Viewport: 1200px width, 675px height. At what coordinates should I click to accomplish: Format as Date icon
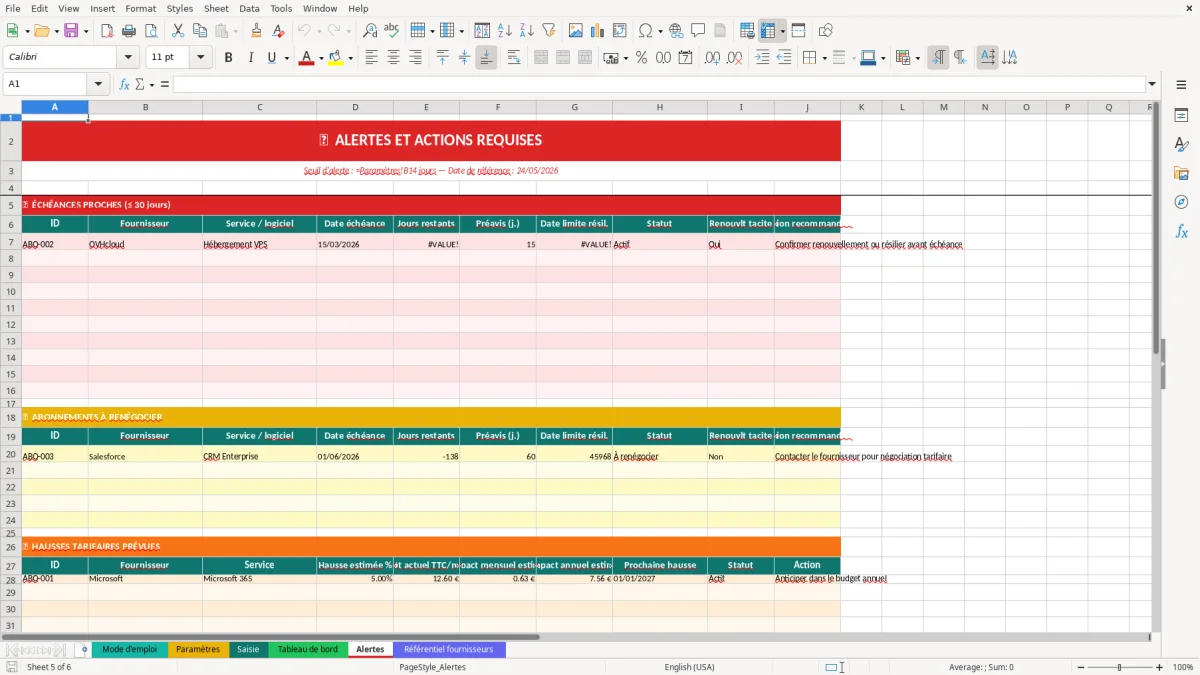coord(685,58)
